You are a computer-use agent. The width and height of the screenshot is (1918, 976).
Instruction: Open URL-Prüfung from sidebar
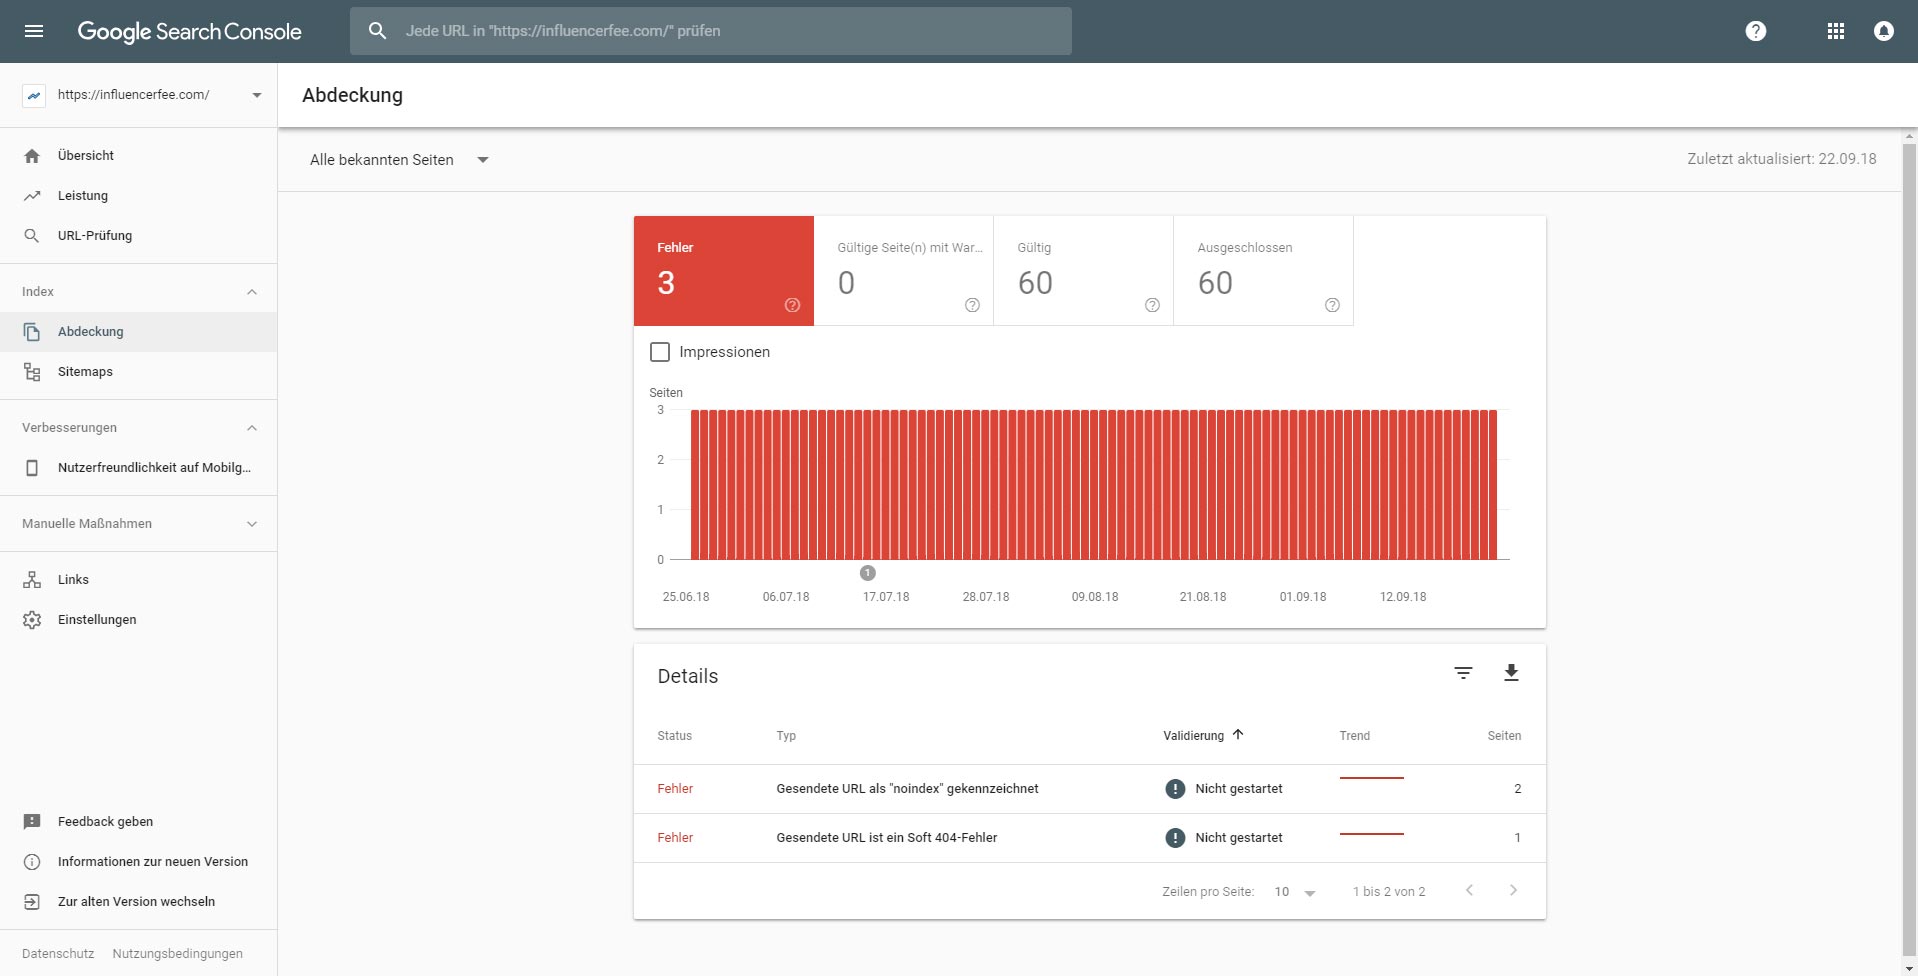(139, 236)
